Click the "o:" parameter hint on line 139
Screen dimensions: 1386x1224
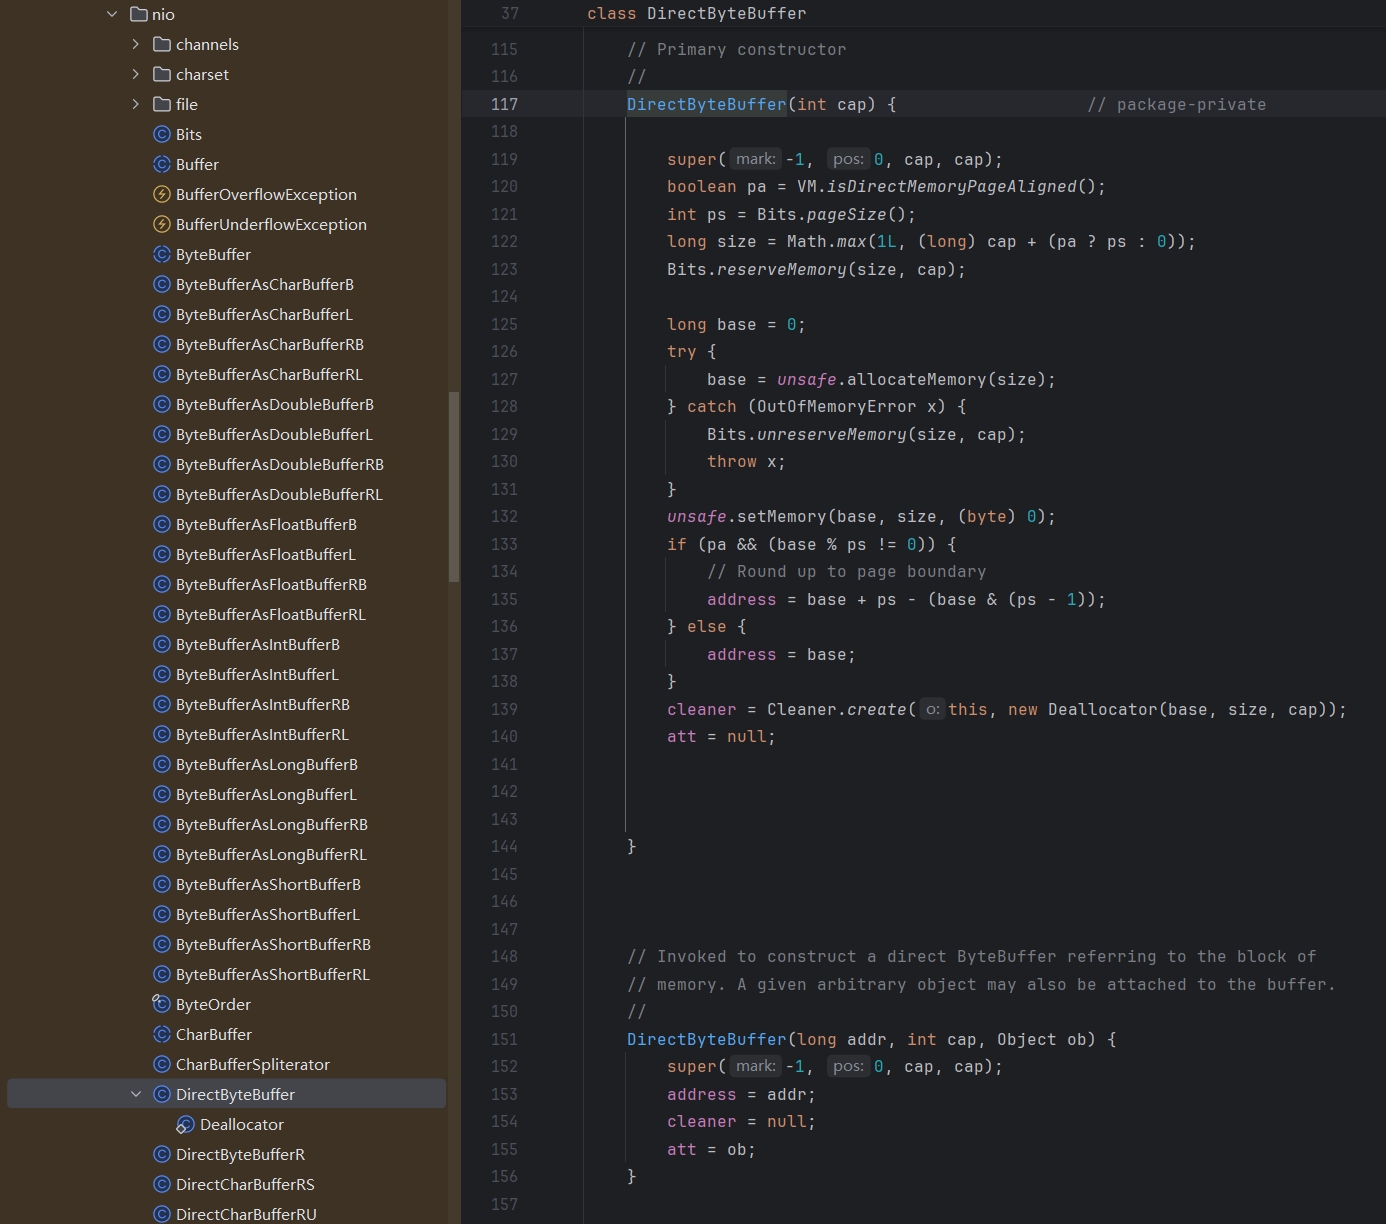point(932,709)
